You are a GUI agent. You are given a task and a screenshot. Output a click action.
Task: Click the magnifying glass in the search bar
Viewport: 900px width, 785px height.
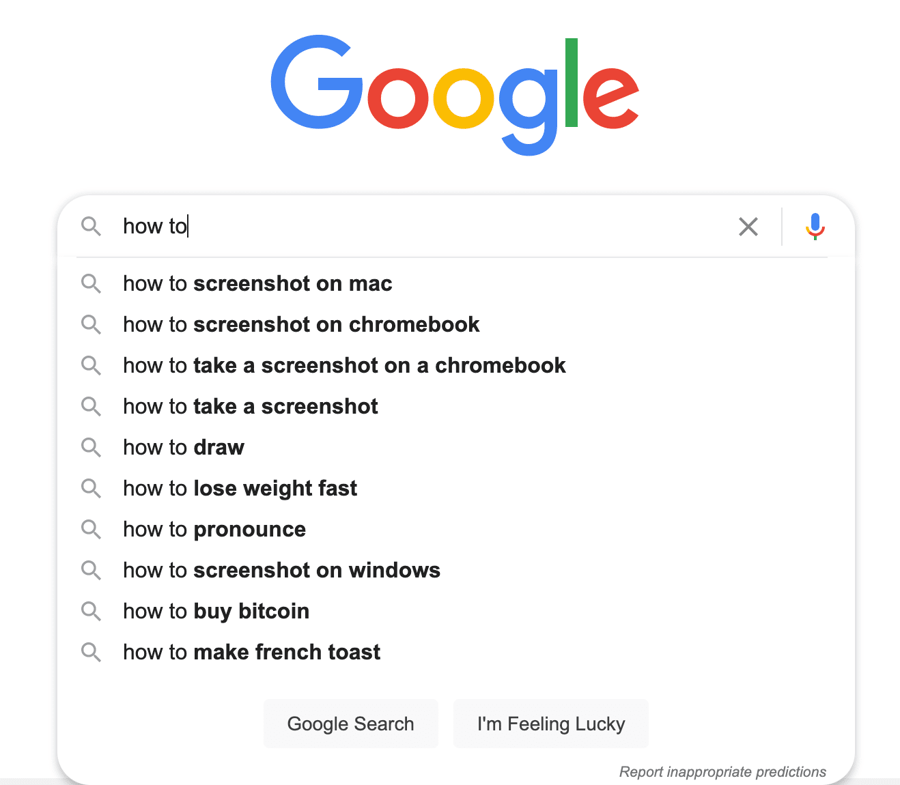click(x=91, y=226)
